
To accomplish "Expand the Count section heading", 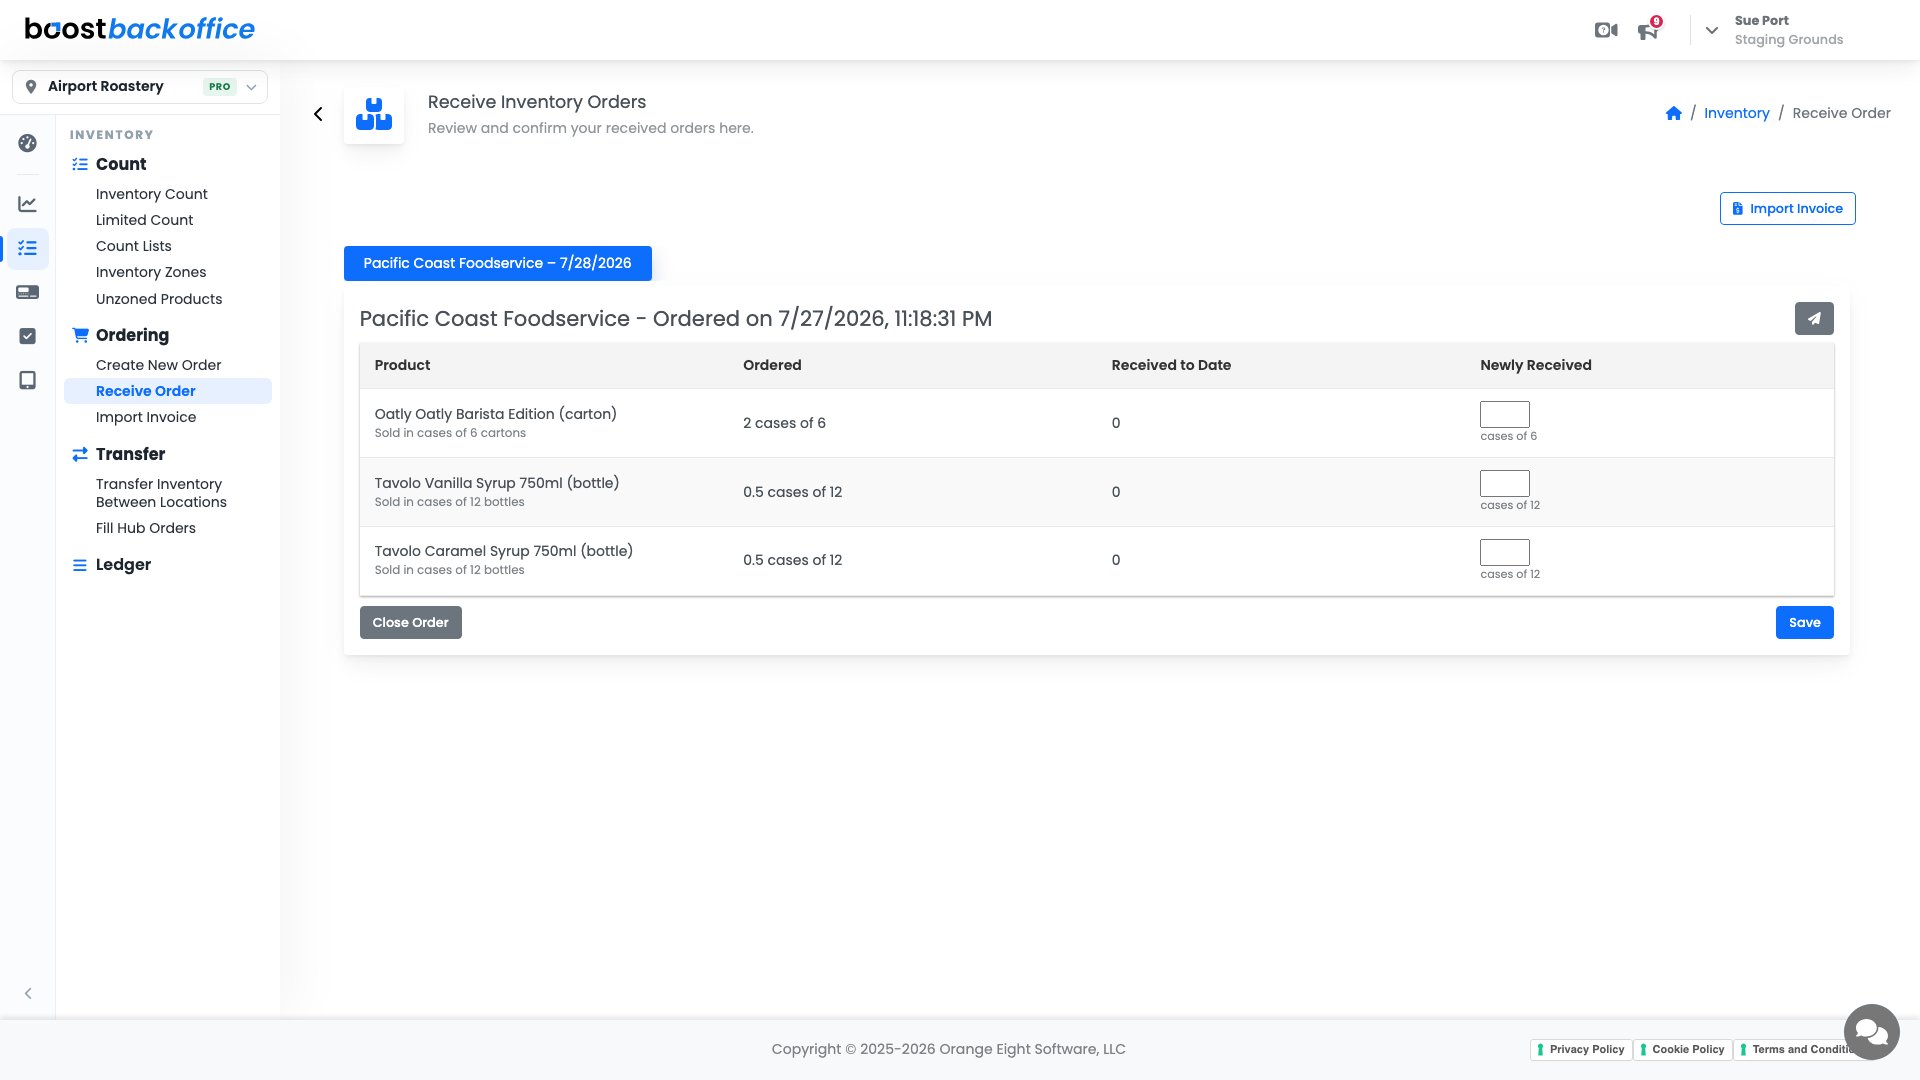I will pos(121,164).
